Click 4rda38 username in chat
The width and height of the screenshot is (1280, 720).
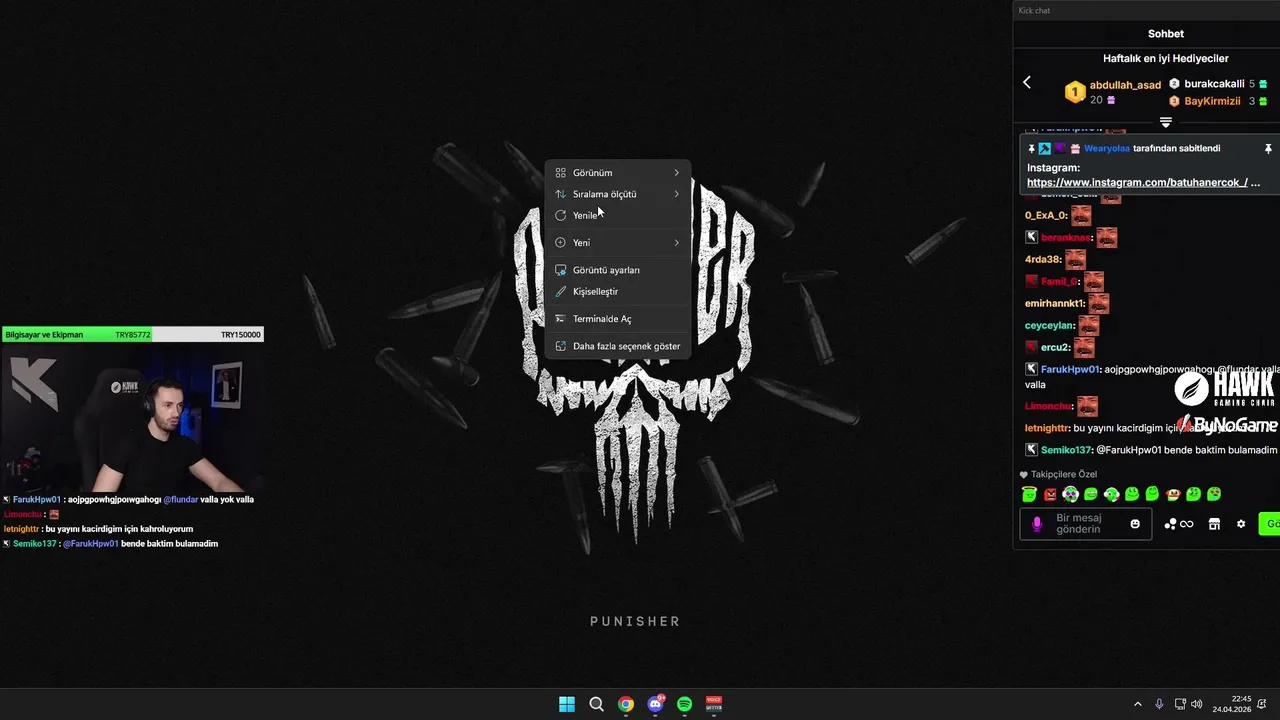(x=1042, y=259)
